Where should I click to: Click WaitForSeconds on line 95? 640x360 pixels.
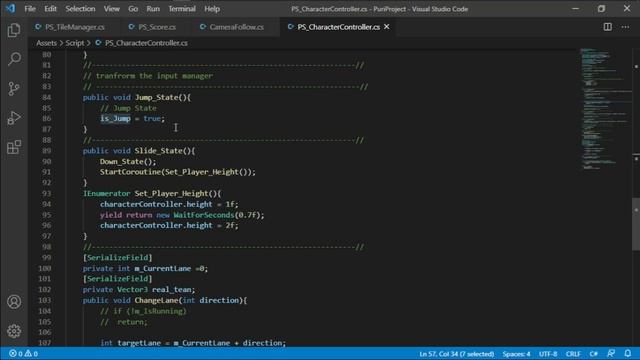pos(204,215)
